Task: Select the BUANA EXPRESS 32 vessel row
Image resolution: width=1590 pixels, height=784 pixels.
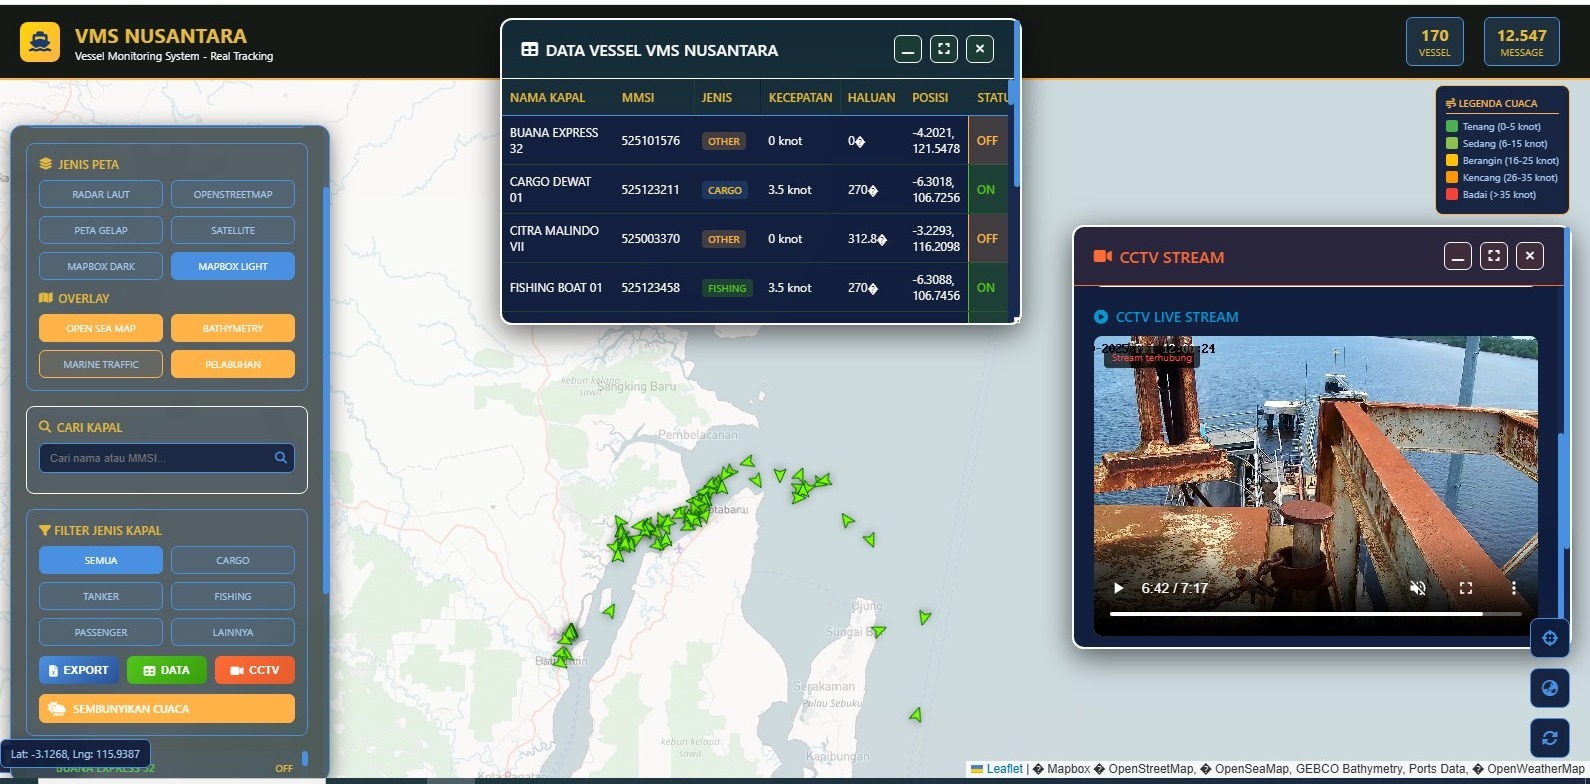Action: point(755,140)
